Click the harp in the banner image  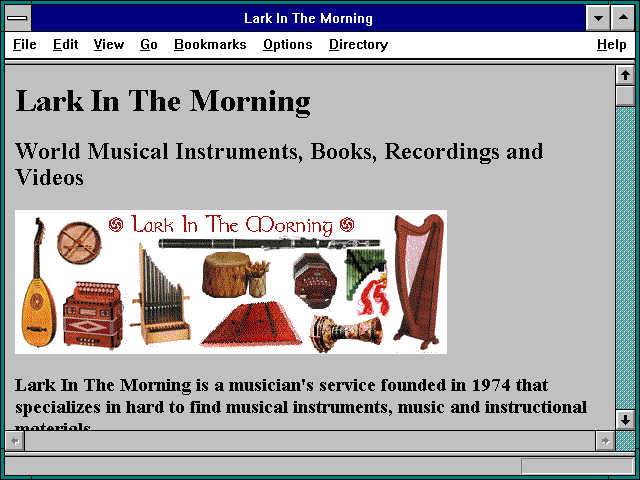(x=419, y=282)
